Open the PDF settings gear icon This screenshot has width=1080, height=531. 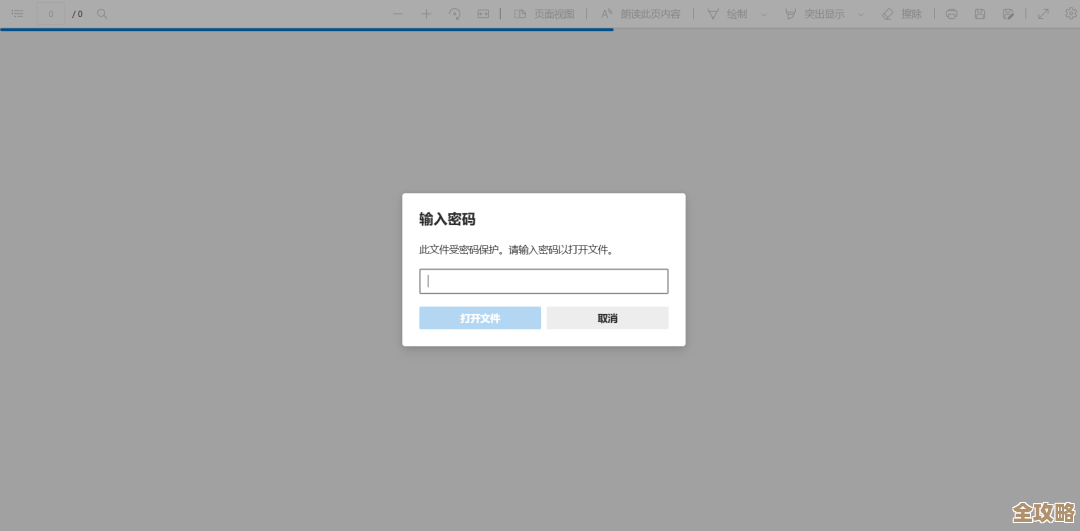click(1071, 14)
